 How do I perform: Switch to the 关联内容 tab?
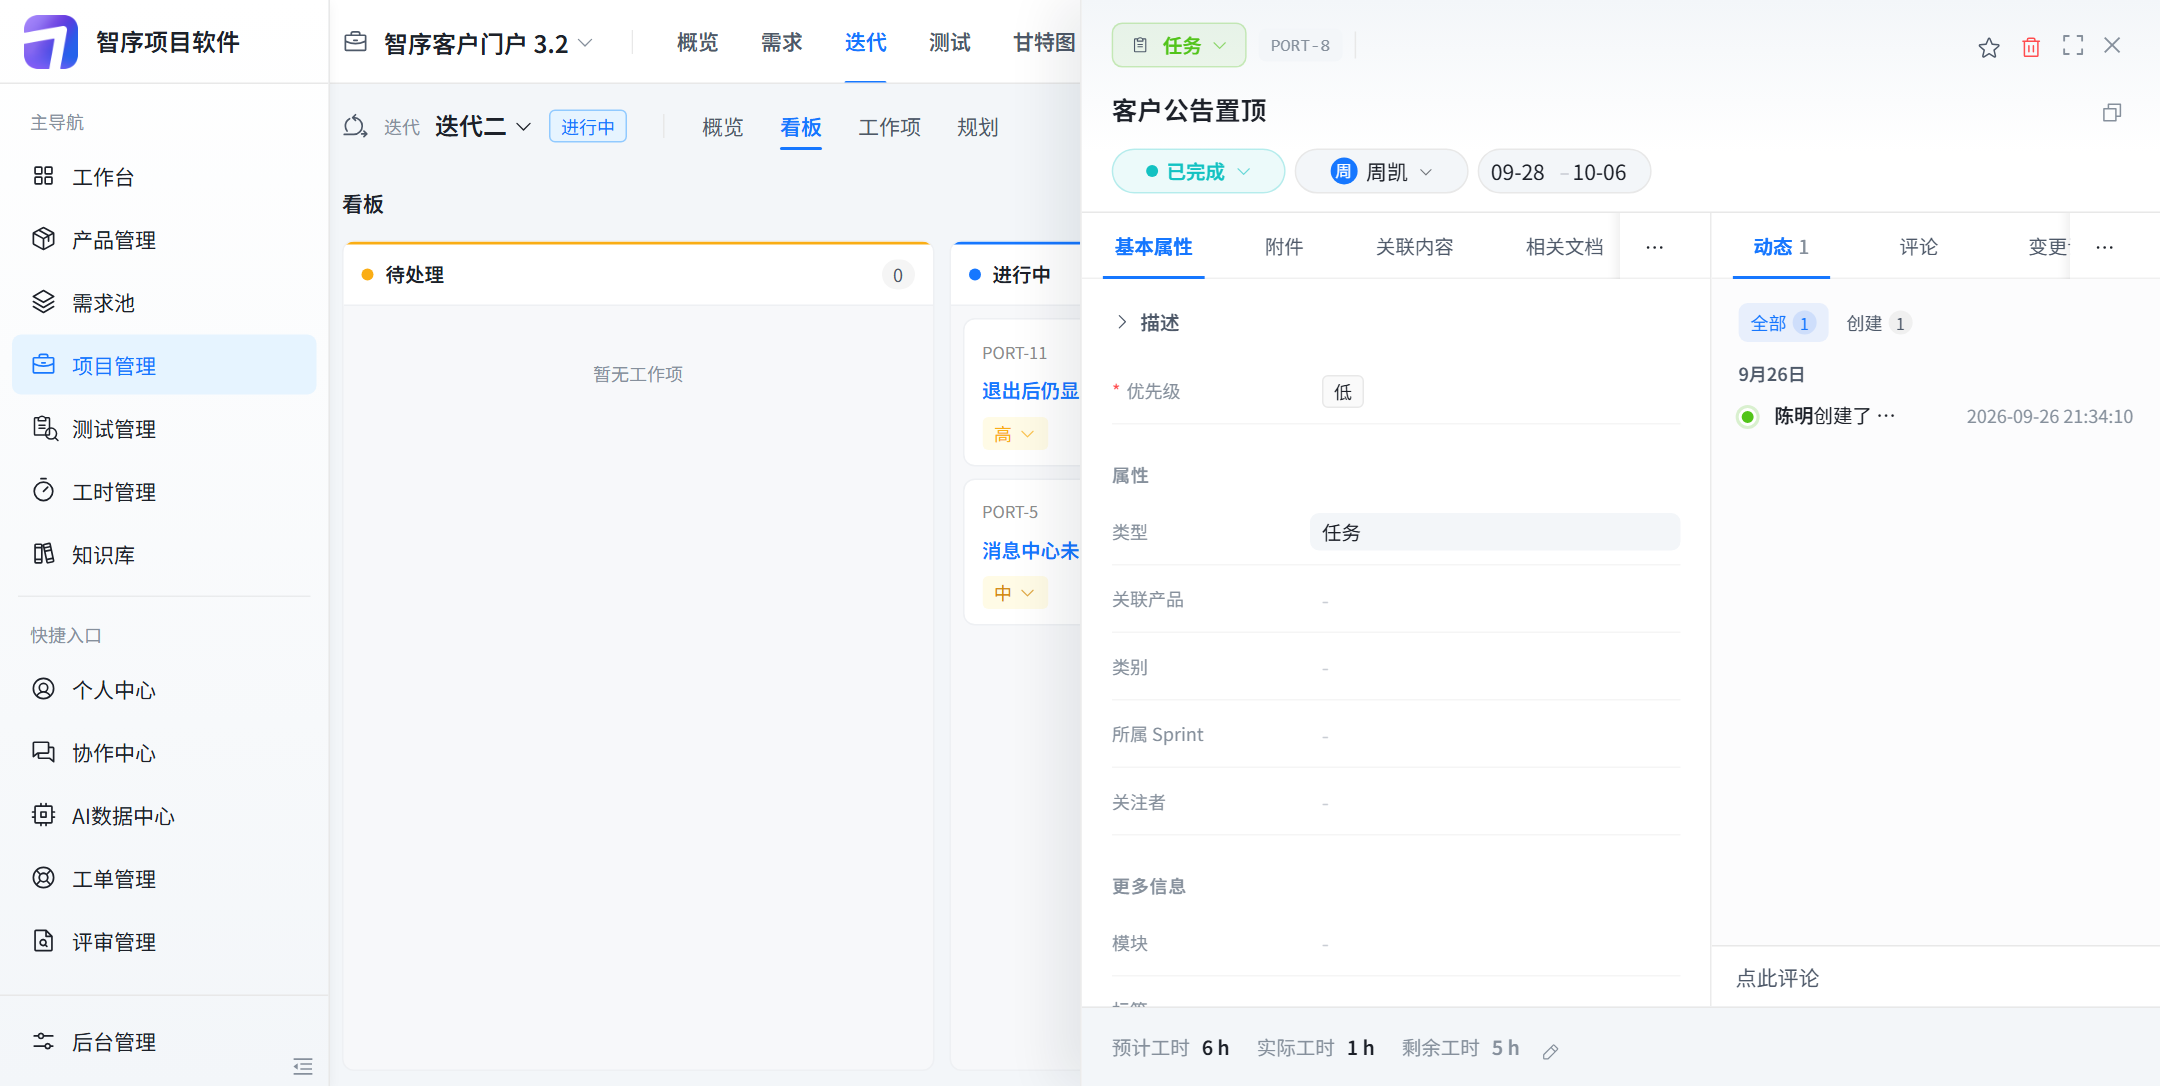(x=1414, y=247)
